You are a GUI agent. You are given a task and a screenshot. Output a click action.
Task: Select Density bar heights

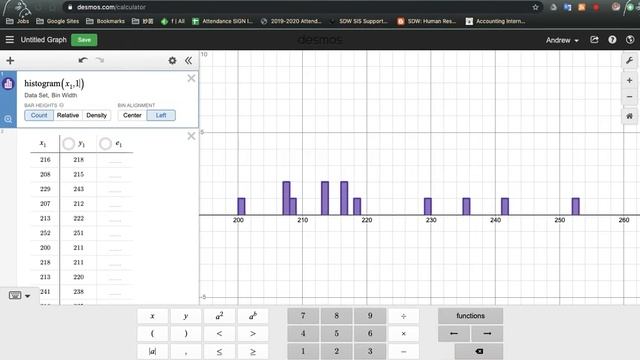(x=96, y=116)
